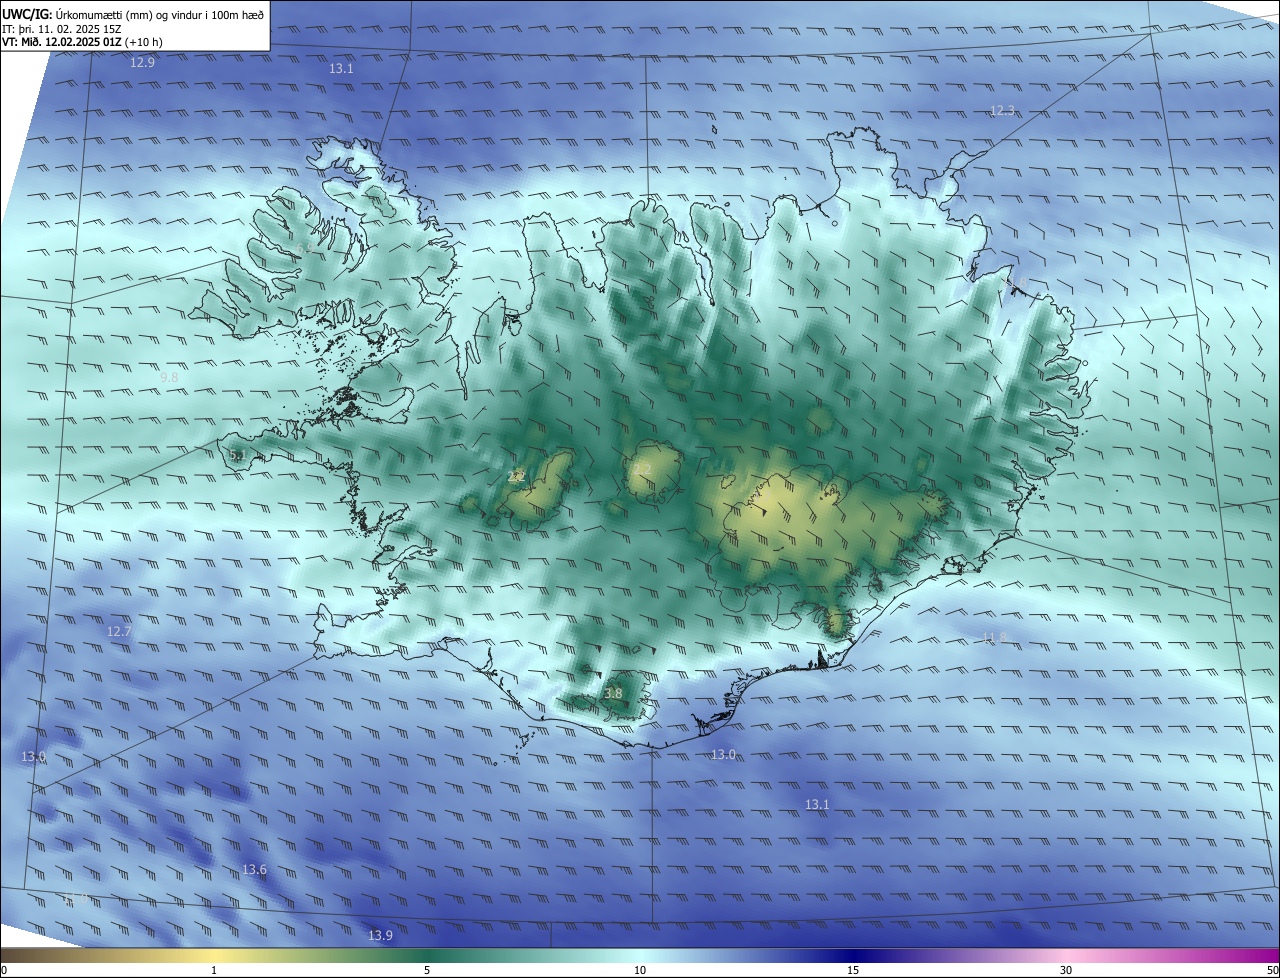Click the "1" tick label on the color scale
Viewport: 1280px width, 978px height.
click(x=214, y=970)
